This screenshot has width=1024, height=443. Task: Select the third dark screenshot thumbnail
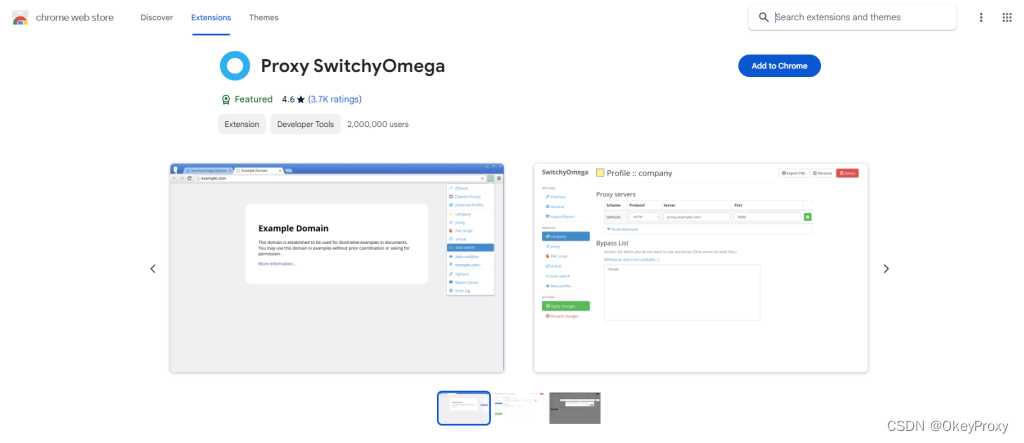point(575,408)
